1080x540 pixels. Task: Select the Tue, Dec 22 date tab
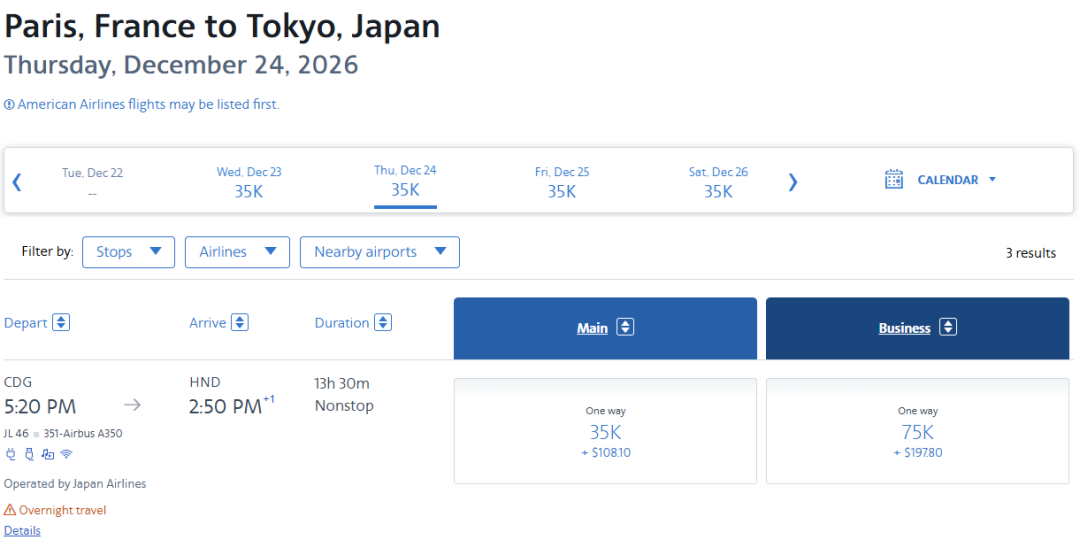(92, 182)
